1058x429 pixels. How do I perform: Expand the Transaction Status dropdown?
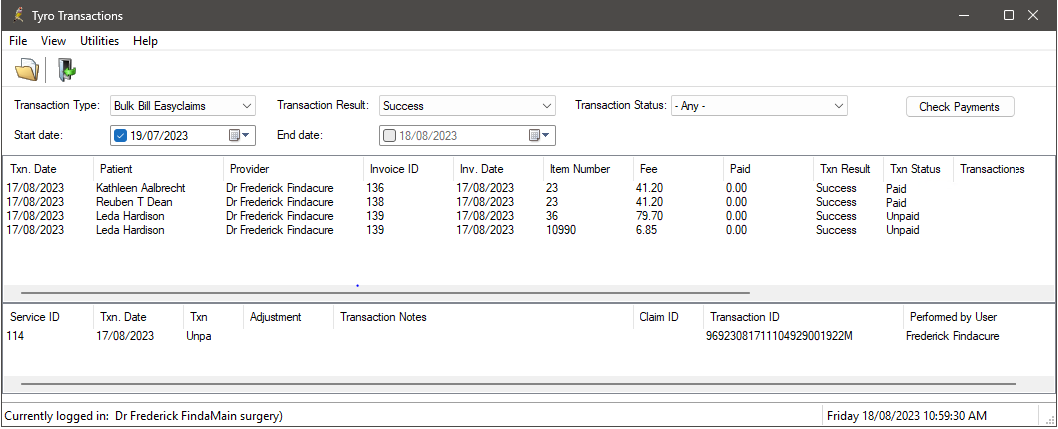pyautogui.click(x=839, y=106)
